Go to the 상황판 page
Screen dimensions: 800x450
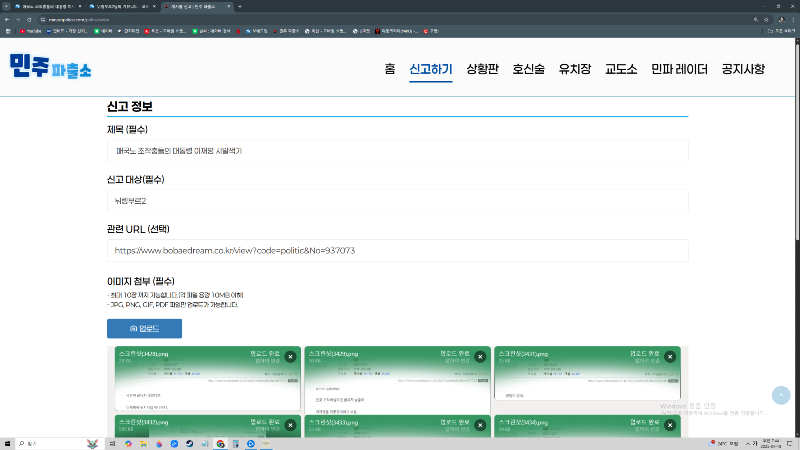482,69
